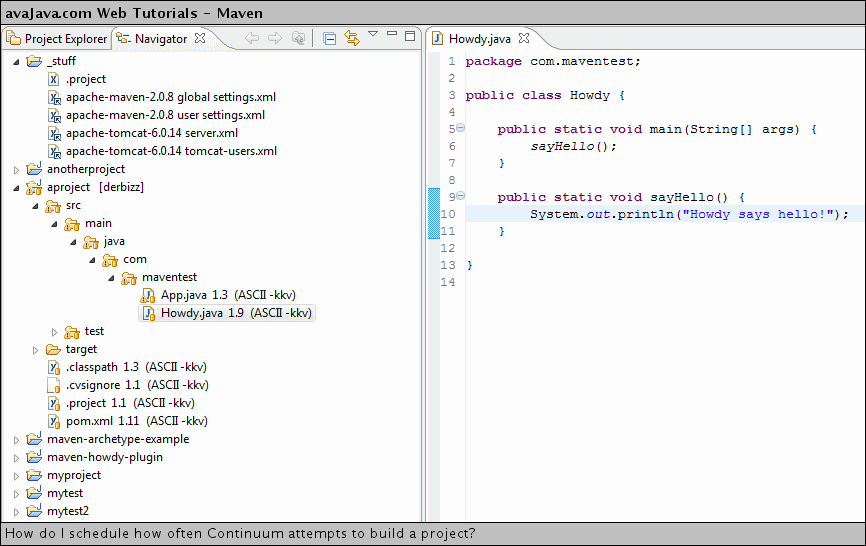Click the aproject CVS project icon
The image size is (866, 546).
pos(34,188)
